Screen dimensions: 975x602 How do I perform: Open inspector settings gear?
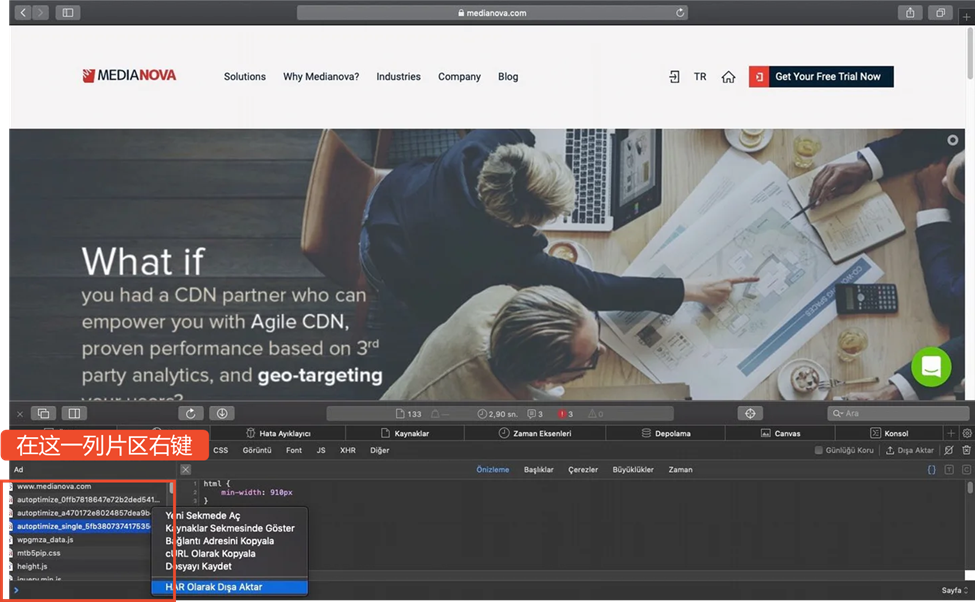click(x=967, y=433)
